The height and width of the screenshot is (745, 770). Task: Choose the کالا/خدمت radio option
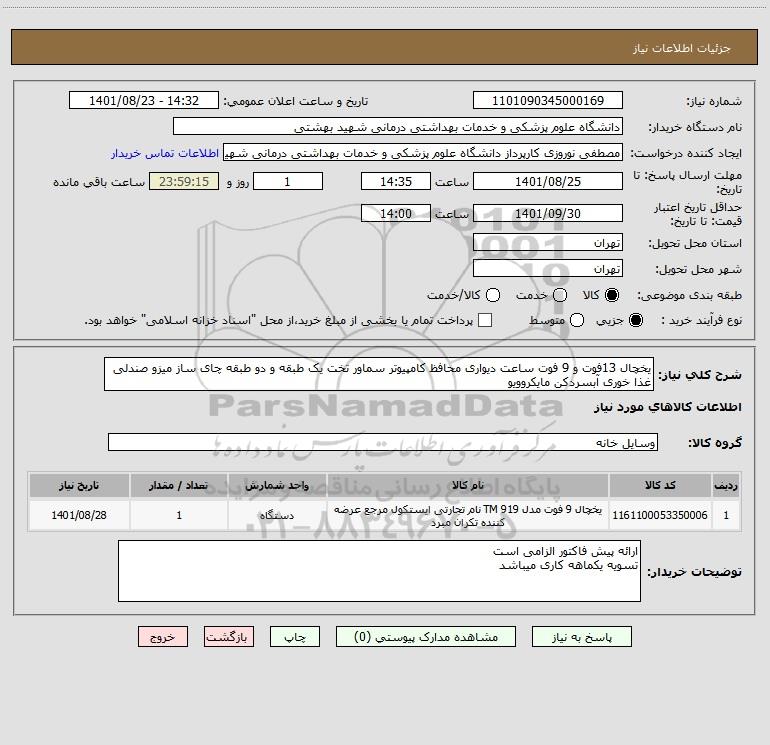coord(493,295)
